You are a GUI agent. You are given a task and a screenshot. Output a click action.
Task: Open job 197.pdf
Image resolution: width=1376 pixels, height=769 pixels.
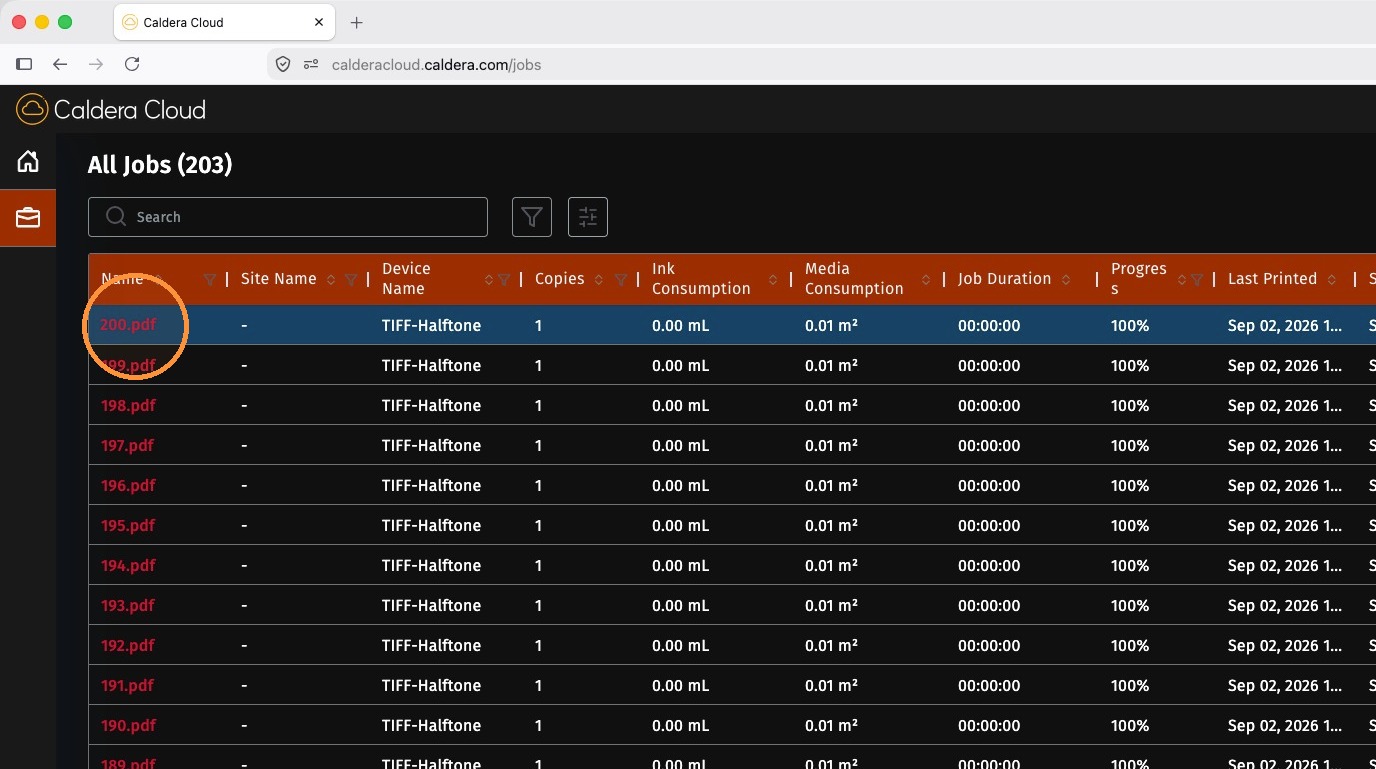[127, 445]
